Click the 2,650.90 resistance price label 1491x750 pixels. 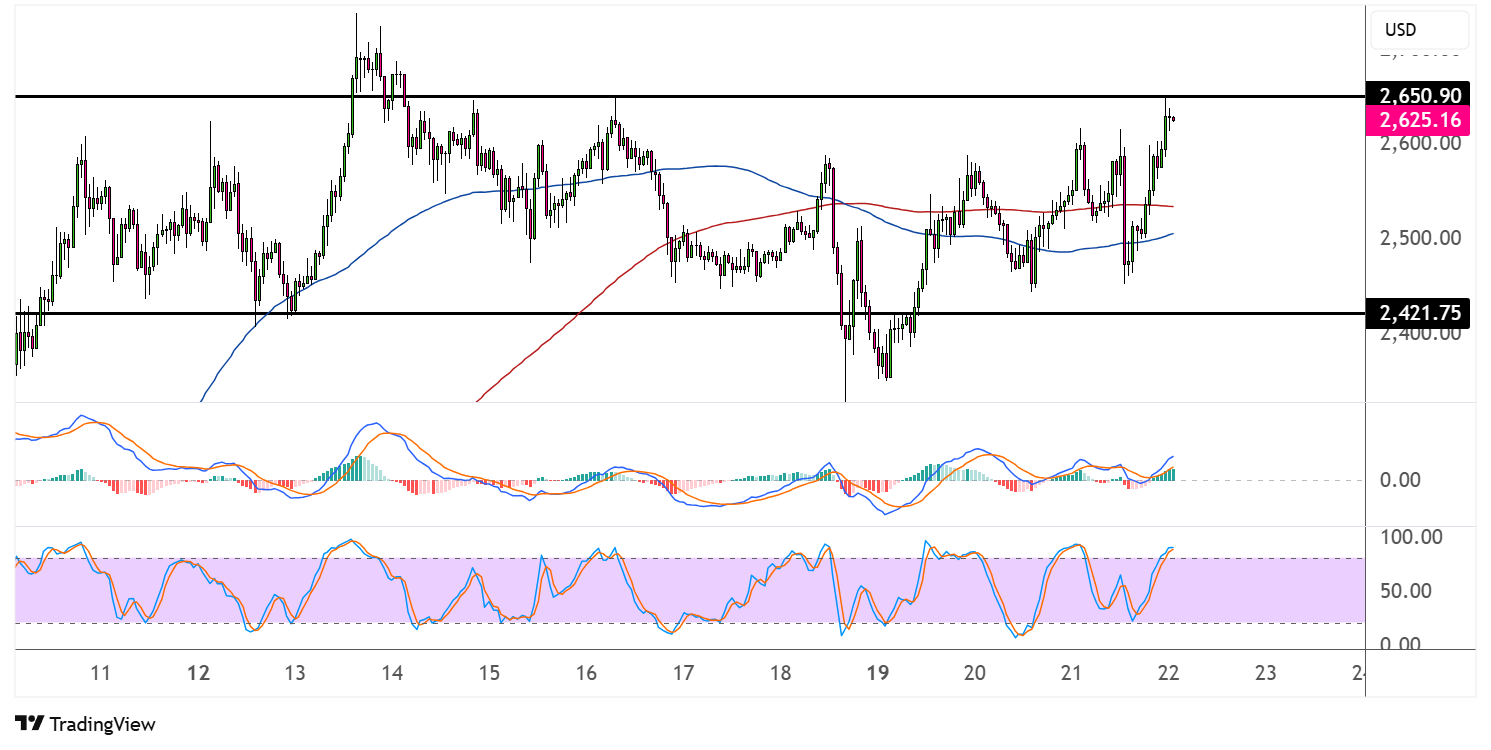[1420, 96]
